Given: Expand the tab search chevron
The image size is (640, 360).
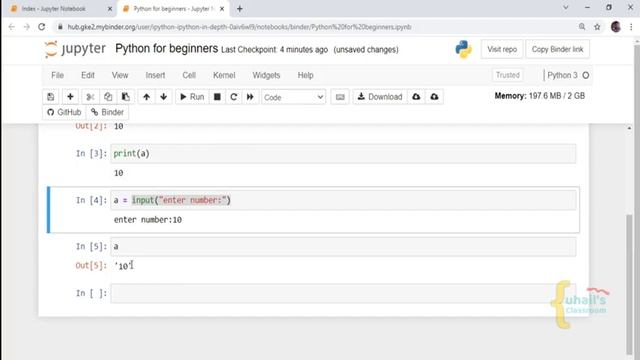Looking at the screenshot, I should [566, 7].
